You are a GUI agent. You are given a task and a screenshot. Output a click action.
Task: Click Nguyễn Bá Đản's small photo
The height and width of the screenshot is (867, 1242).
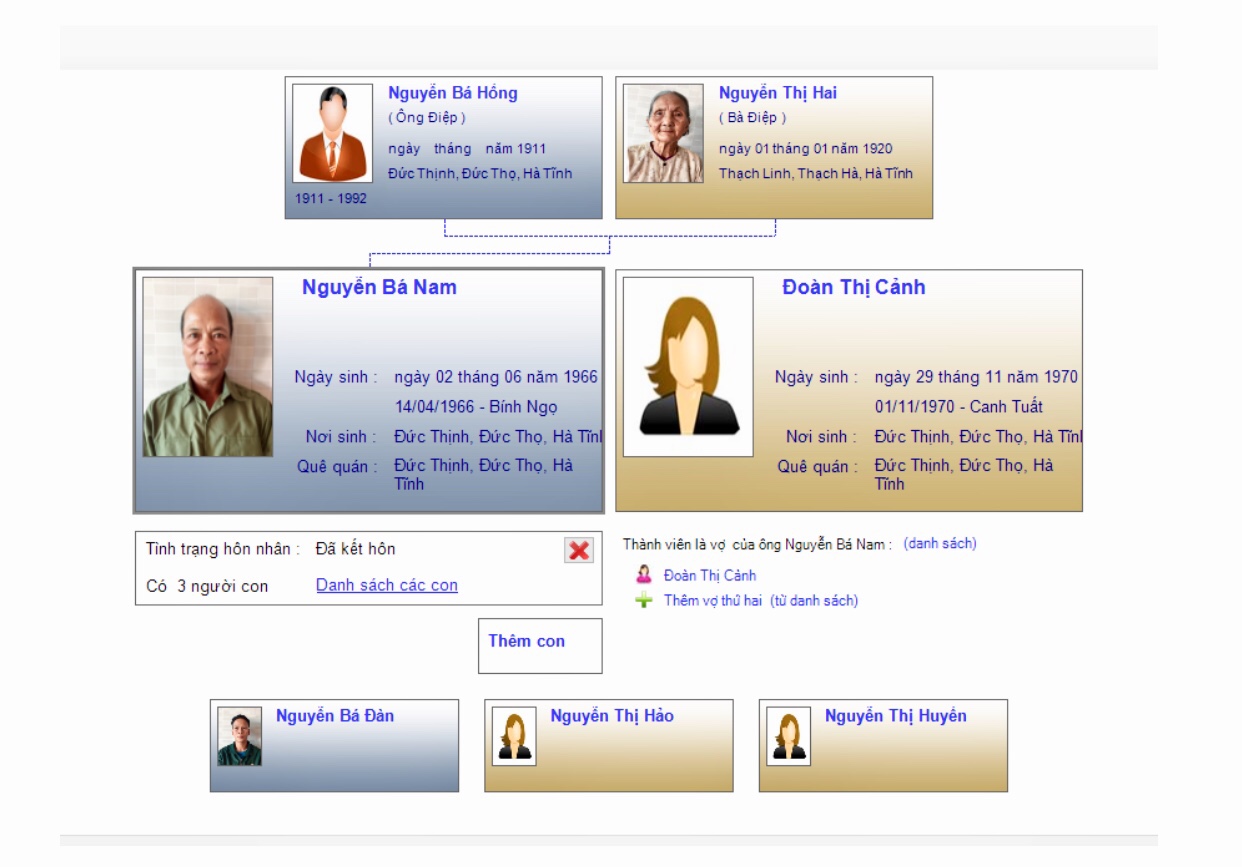(x=240, y=737)
